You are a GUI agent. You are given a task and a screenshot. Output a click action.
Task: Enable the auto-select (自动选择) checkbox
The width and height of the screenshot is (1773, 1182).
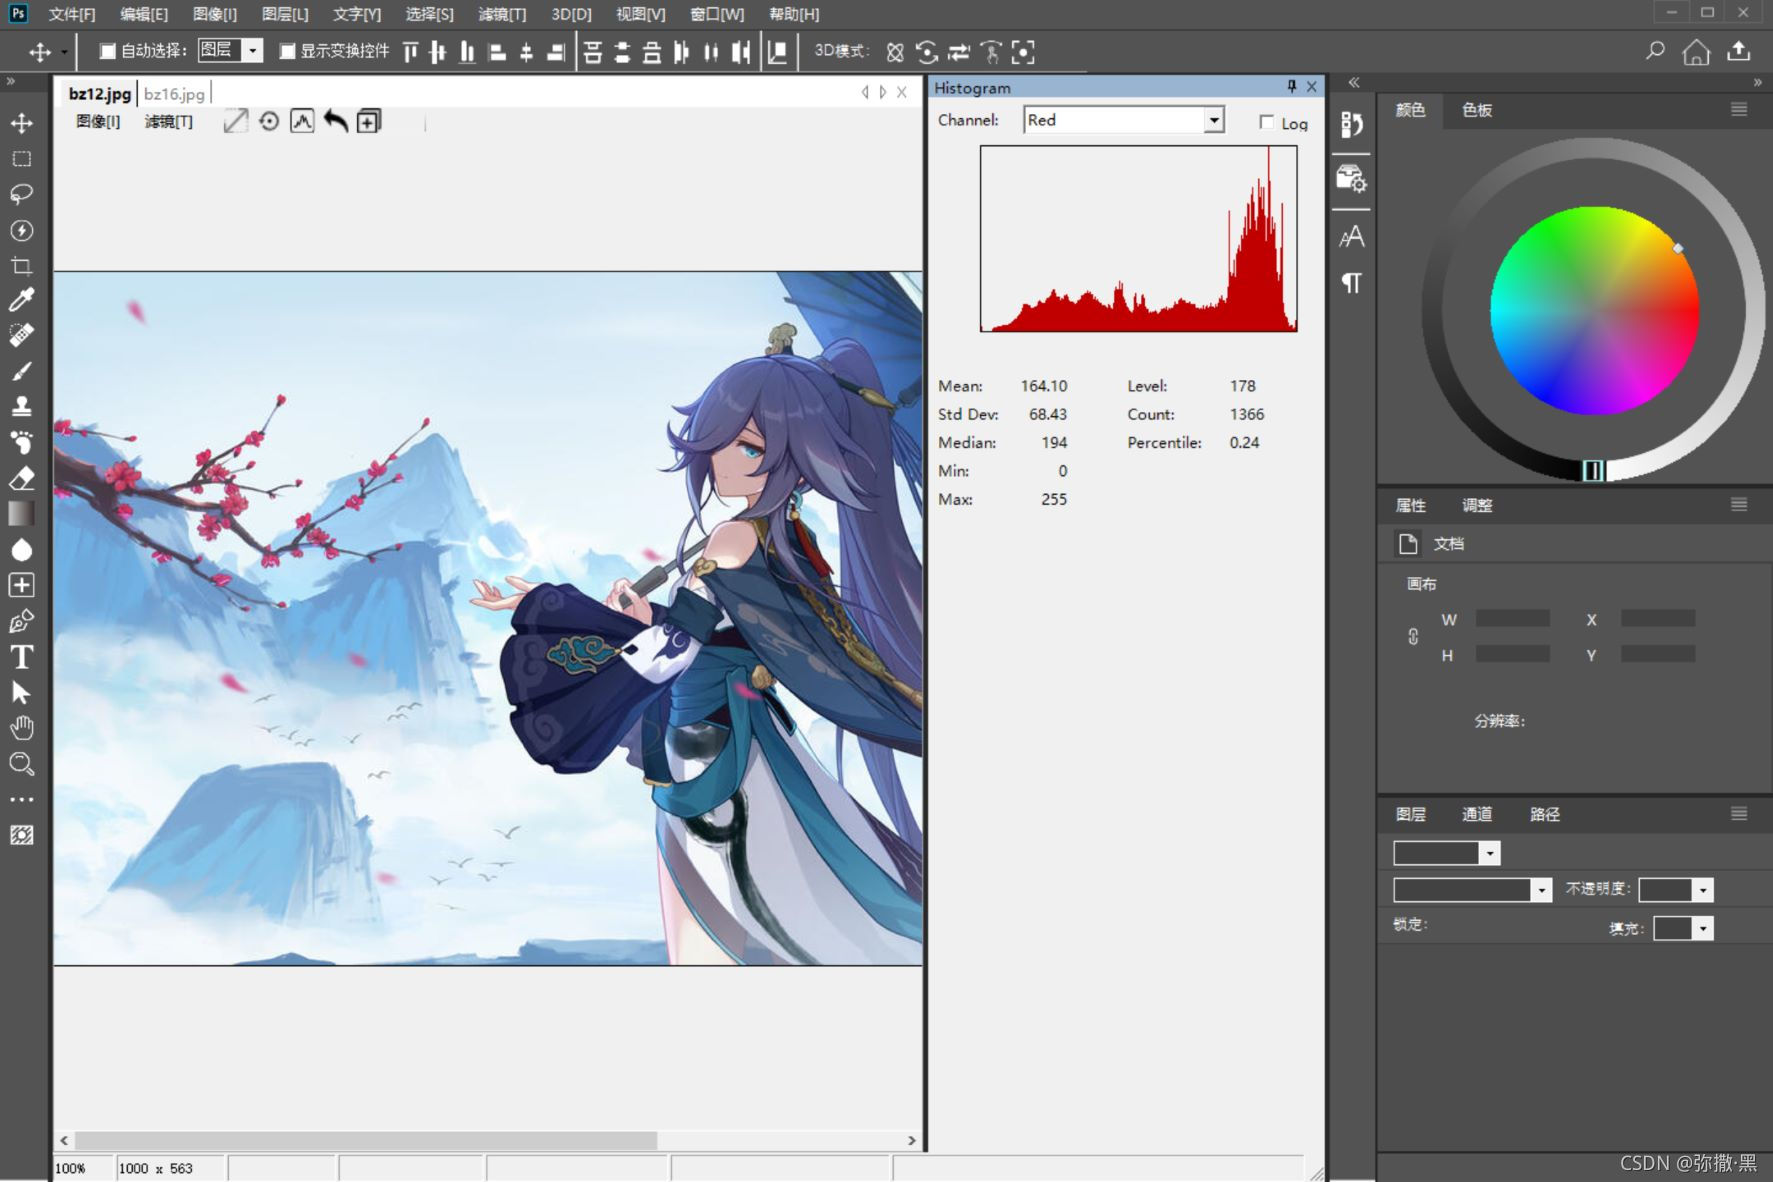(x=107, y=51)
